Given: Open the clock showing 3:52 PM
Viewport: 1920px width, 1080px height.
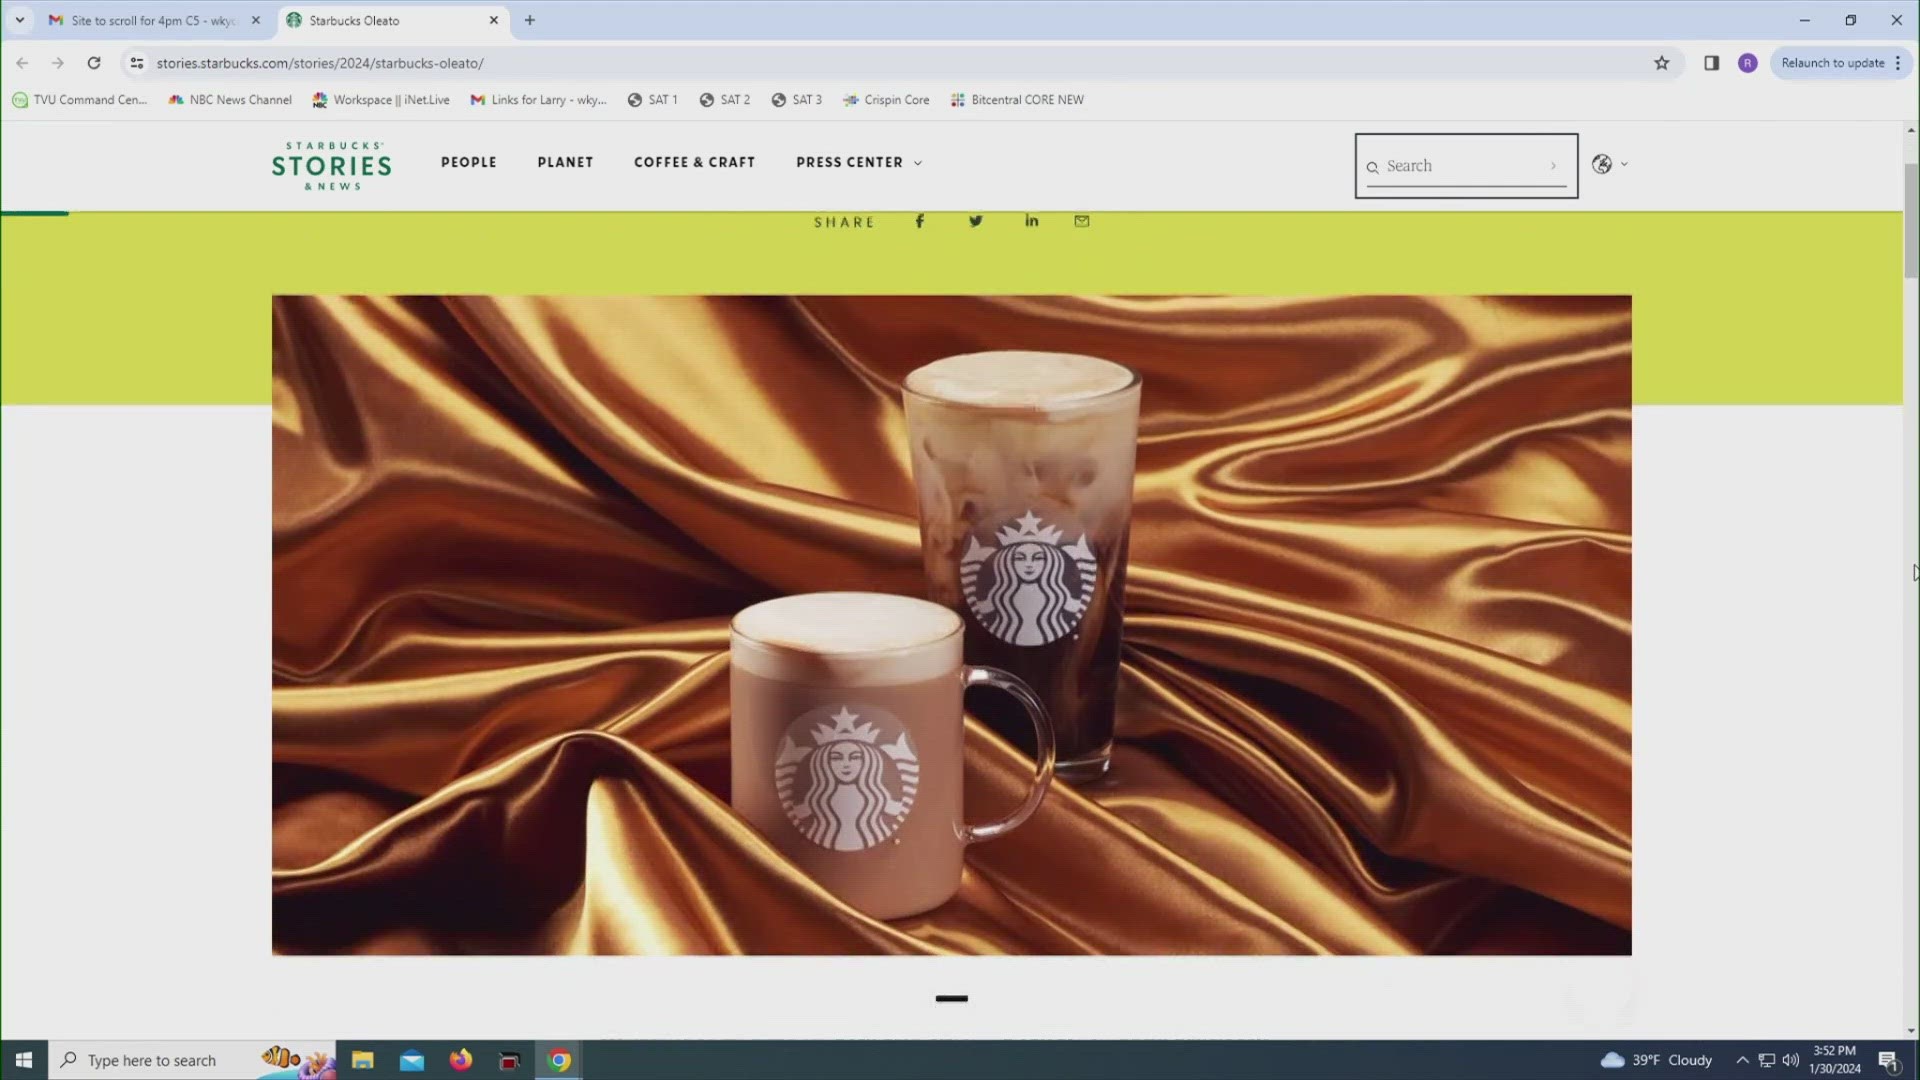Looking at the screenshot, I should click(1834, 1060).
